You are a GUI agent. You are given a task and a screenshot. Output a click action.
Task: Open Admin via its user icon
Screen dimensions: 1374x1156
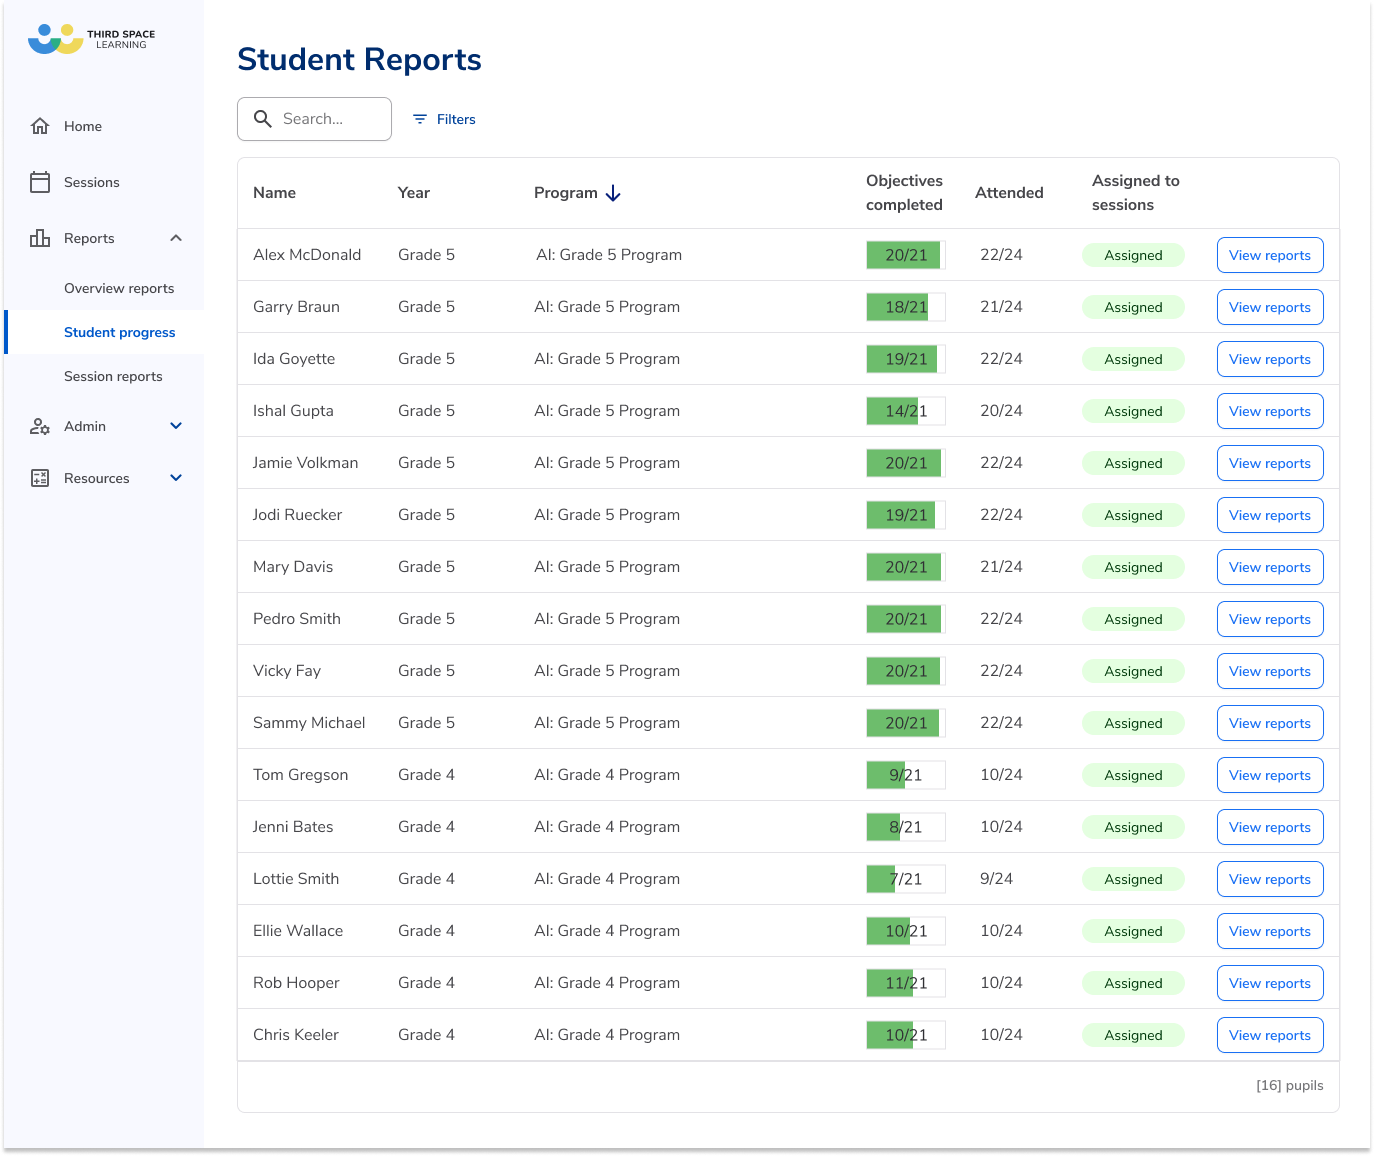click(40, 426)
